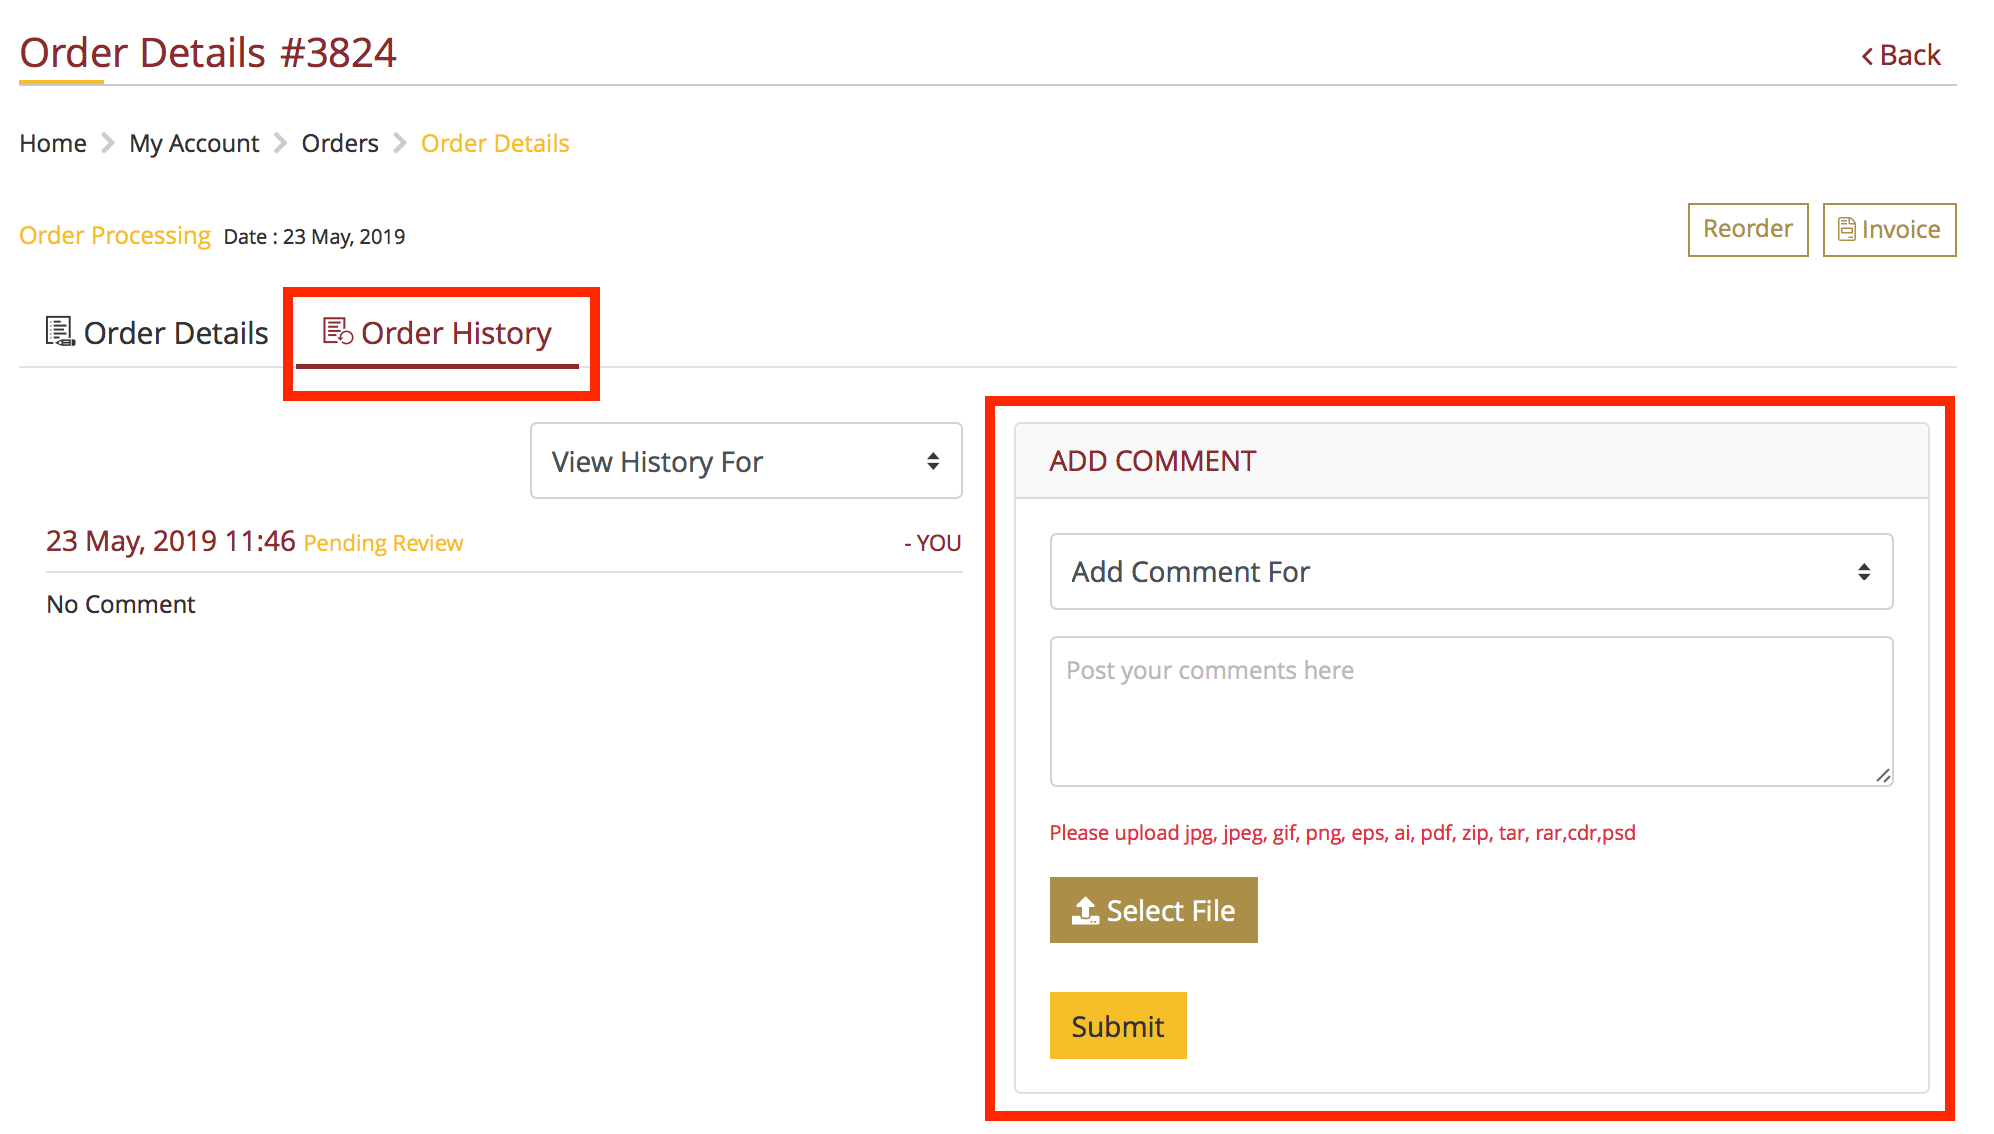Navigate to Orders breadcrumb link
The image size is (1994, 1134).
340,143
